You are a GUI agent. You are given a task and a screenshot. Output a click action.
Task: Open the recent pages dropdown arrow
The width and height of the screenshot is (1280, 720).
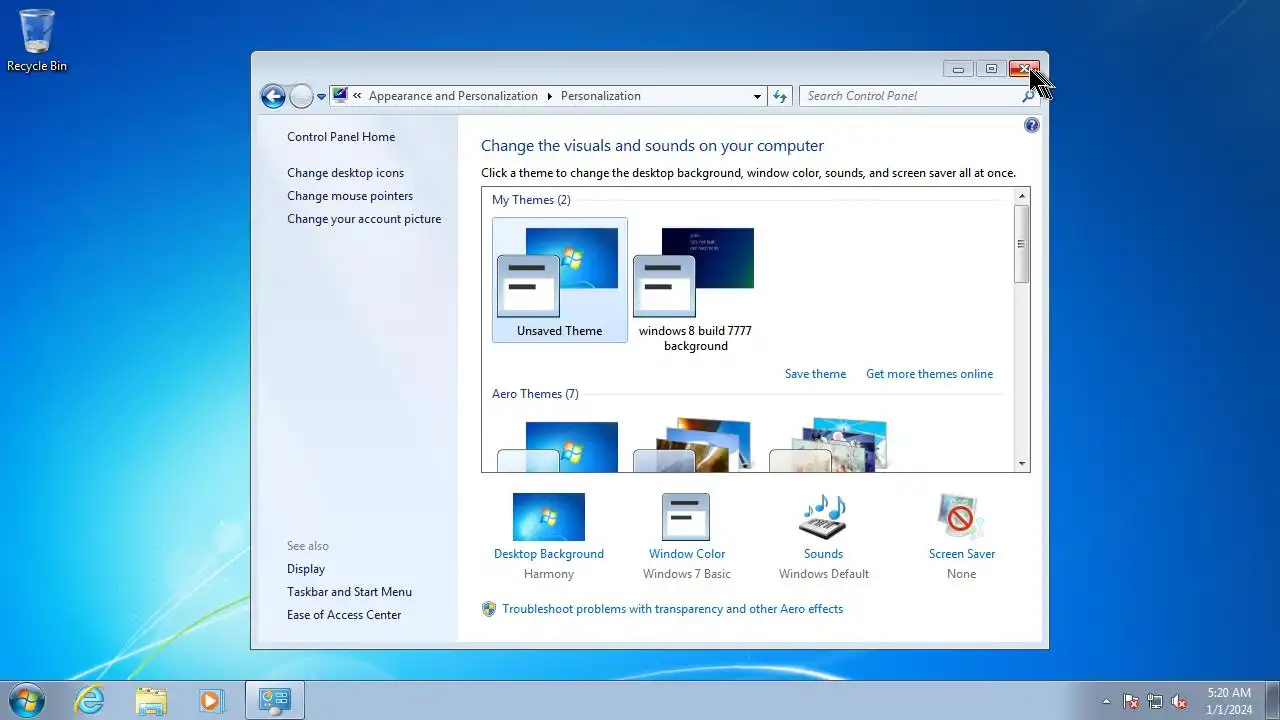tap(321, 97)
